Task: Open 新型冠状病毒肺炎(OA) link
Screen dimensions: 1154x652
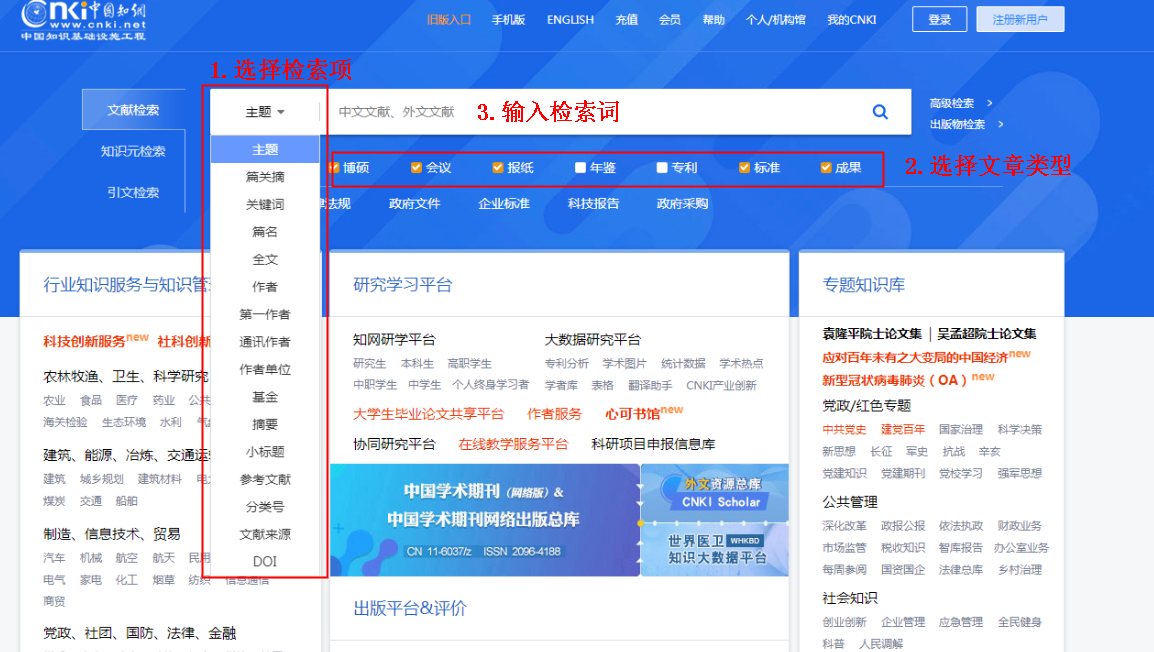Action: pyautogui.click(x=895, y=380)
